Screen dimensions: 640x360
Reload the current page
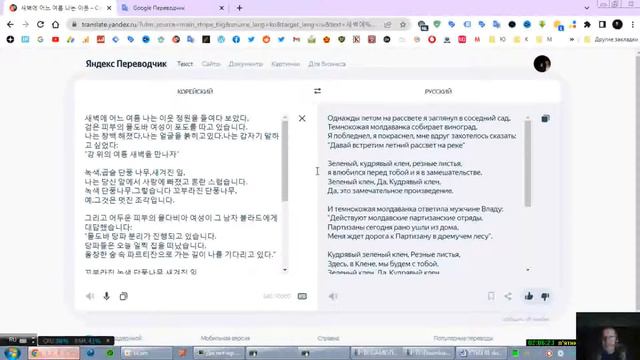[40, 24]
